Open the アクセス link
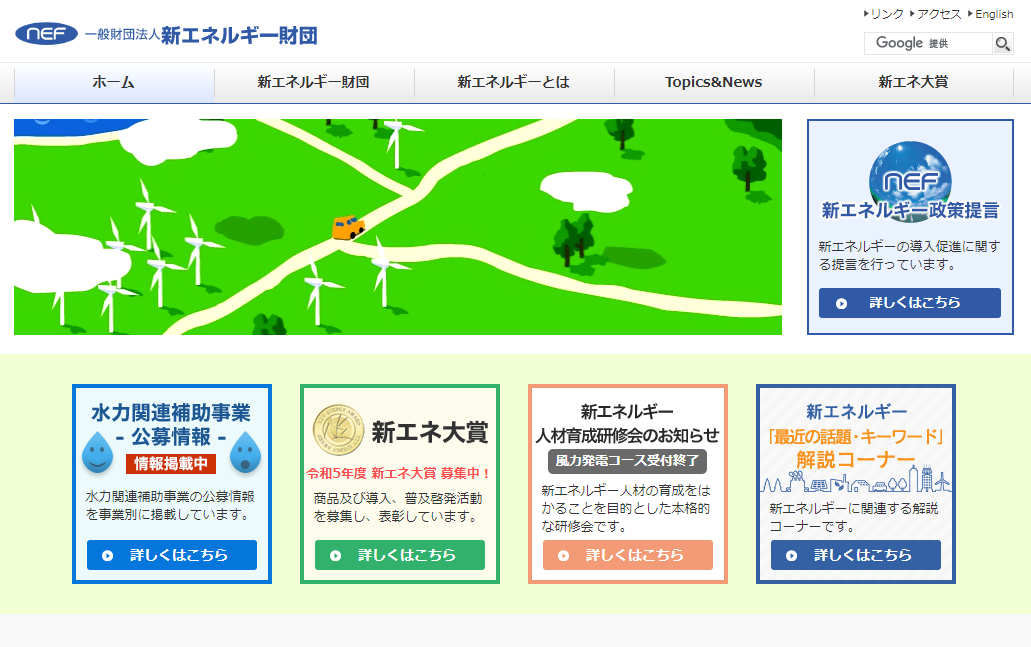 tap(939, 14)
